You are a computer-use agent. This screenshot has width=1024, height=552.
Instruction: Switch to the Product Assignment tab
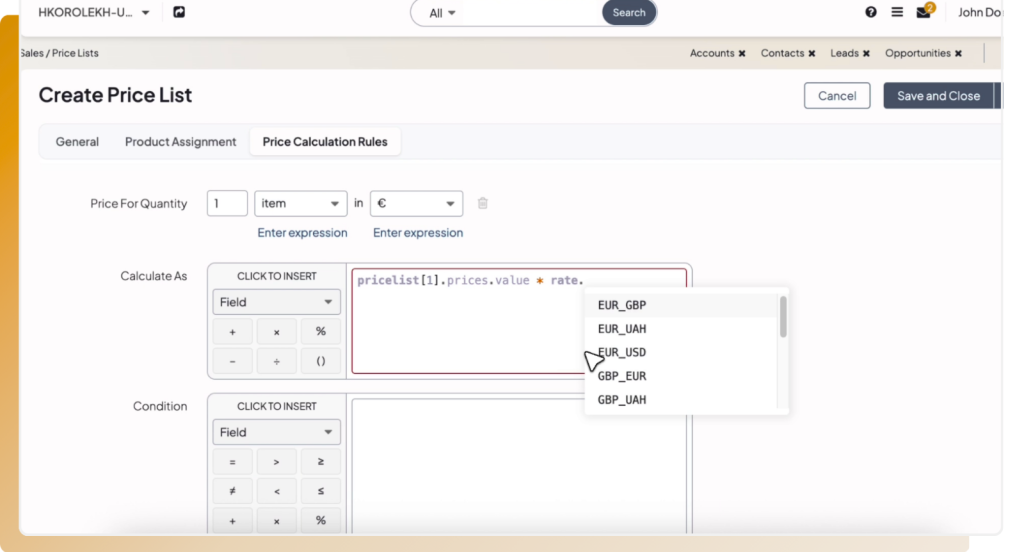[x=180, y=142]
